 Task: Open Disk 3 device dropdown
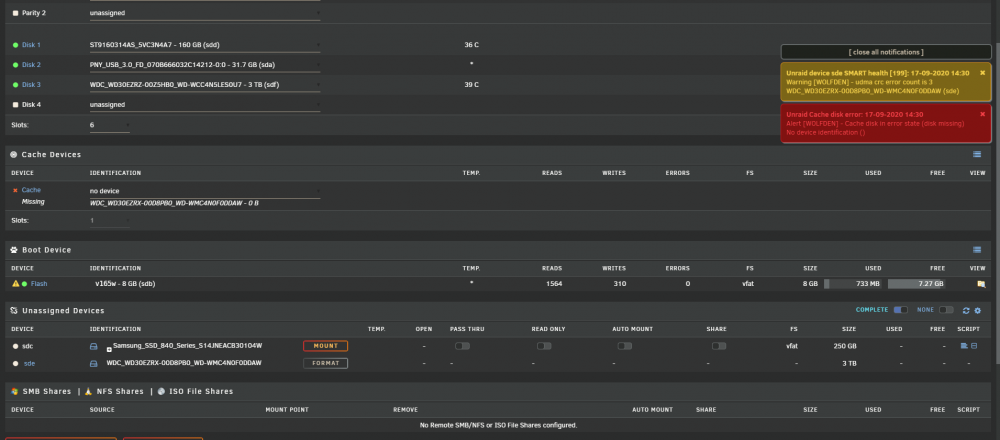tap(205, 85)
